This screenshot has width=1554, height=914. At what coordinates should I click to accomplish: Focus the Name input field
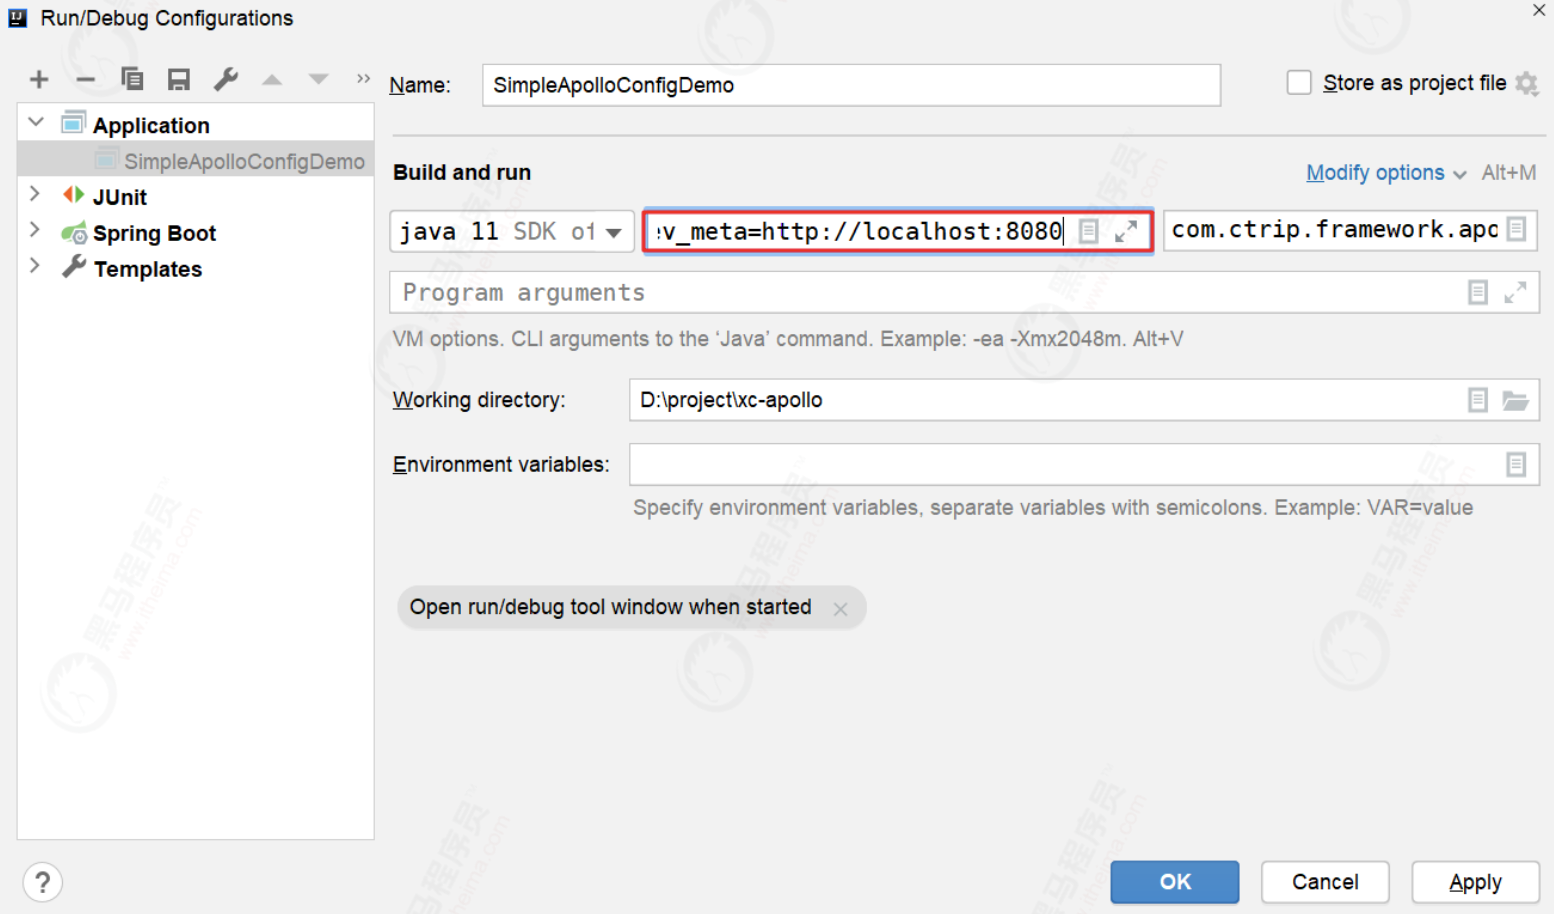click(x=851, y=85)
